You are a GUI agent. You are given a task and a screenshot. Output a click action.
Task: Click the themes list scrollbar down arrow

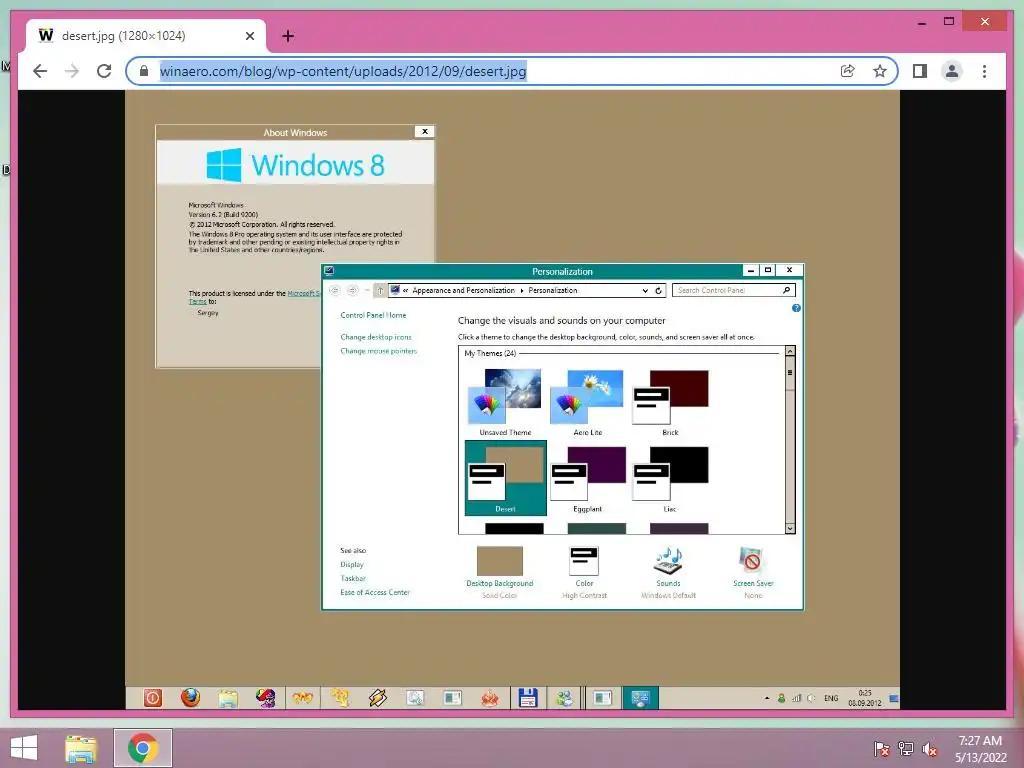790,528
